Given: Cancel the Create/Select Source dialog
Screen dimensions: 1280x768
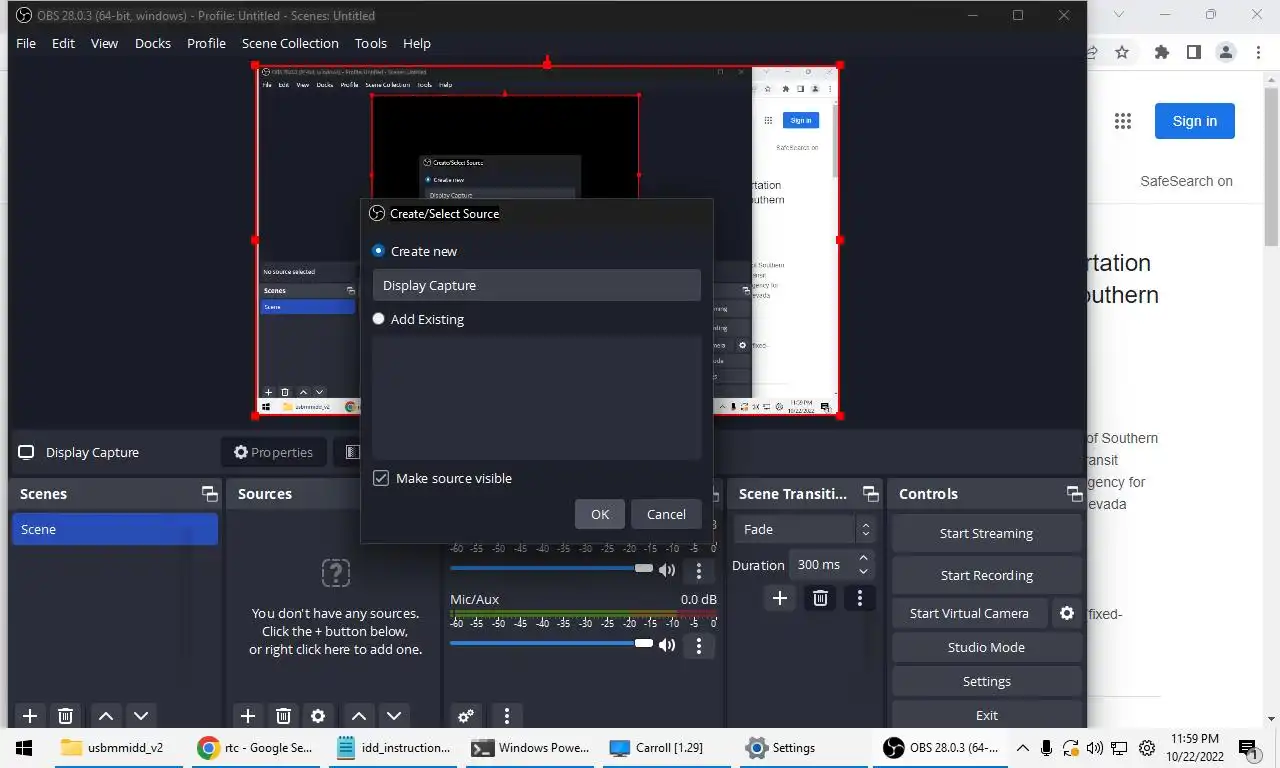Looking at the screenshot, I should click(666, 514).
